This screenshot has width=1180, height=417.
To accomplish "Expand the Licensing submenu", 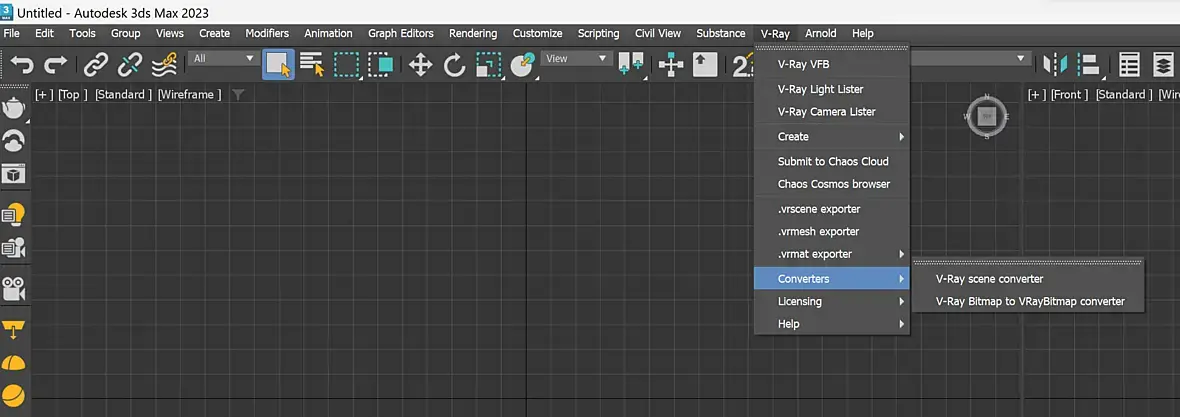I will coord(832,301).
